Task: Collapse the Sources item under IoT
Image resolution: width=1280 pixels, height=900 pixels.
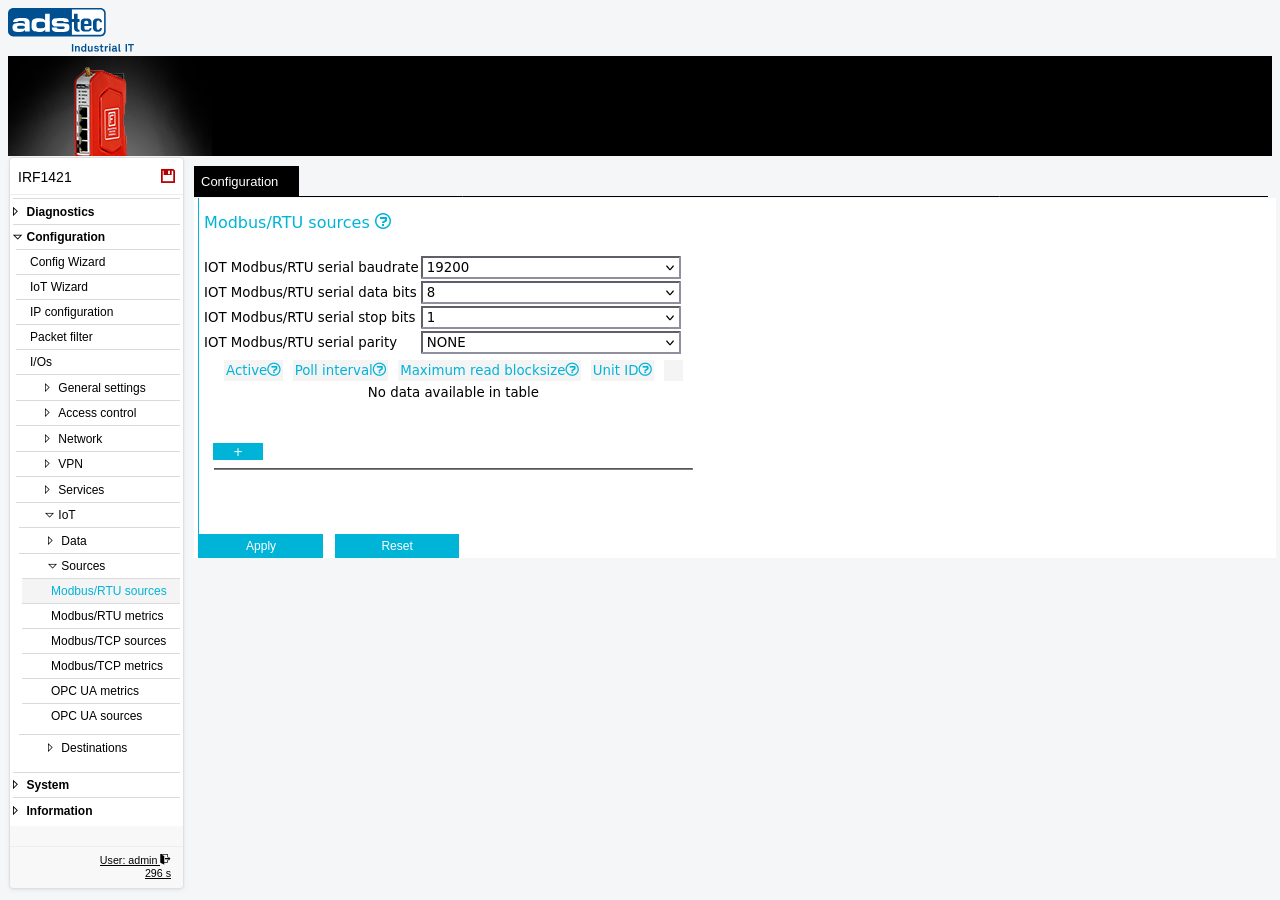Action: coord(52,566)
